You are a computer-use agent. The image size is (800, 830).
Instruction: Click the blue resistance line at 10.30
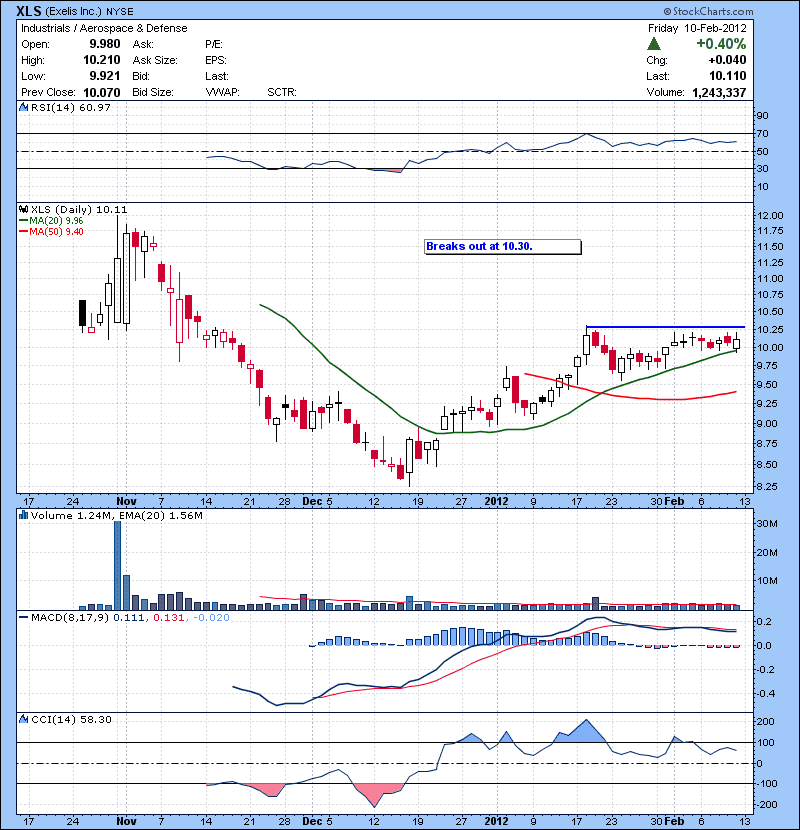(666, 327)
